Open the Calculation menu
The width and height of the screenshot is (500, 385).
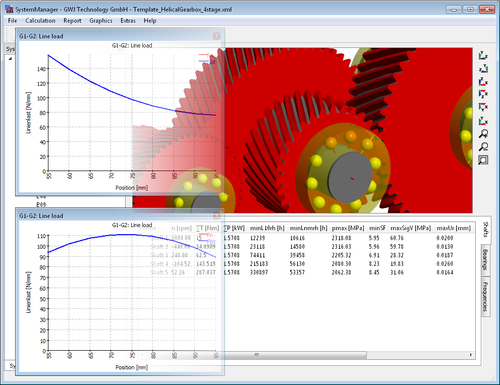point(40,21)
